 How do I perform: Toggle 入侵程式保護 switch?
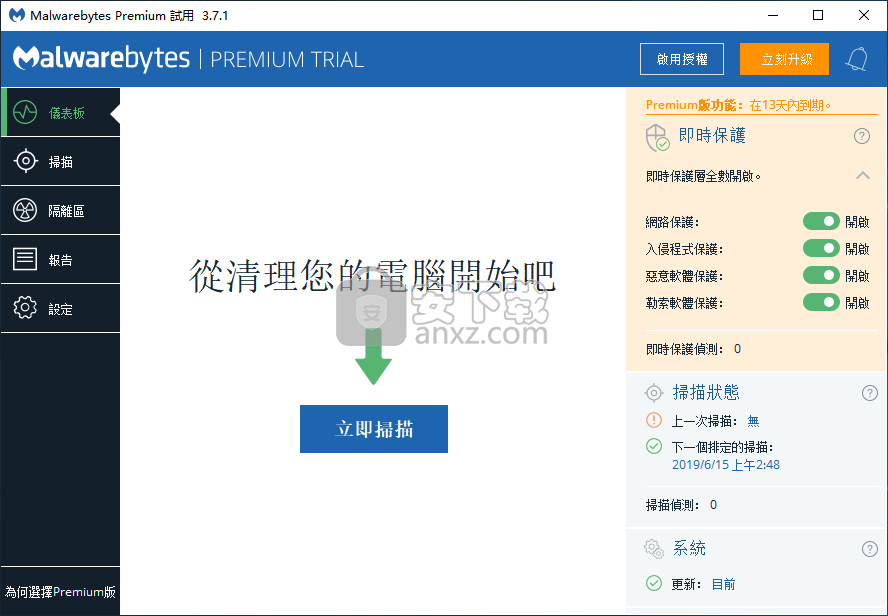(x=821, y=248)
